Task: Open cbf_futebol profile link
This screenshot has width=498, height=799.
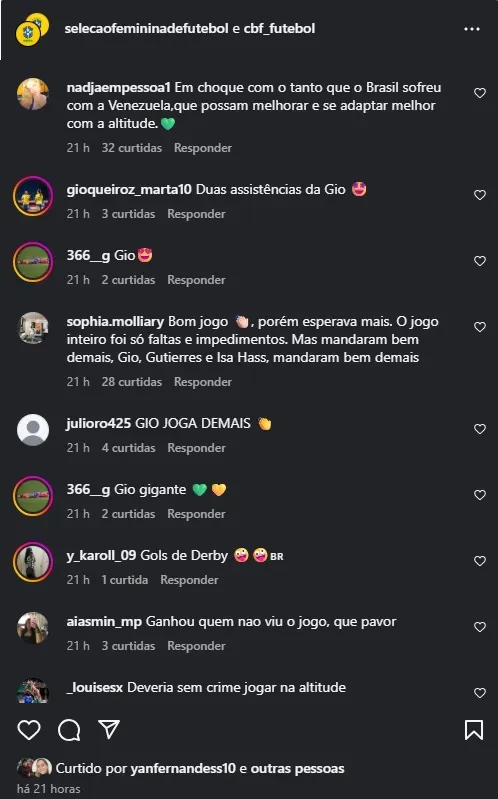Action: (x=279, y=29)
